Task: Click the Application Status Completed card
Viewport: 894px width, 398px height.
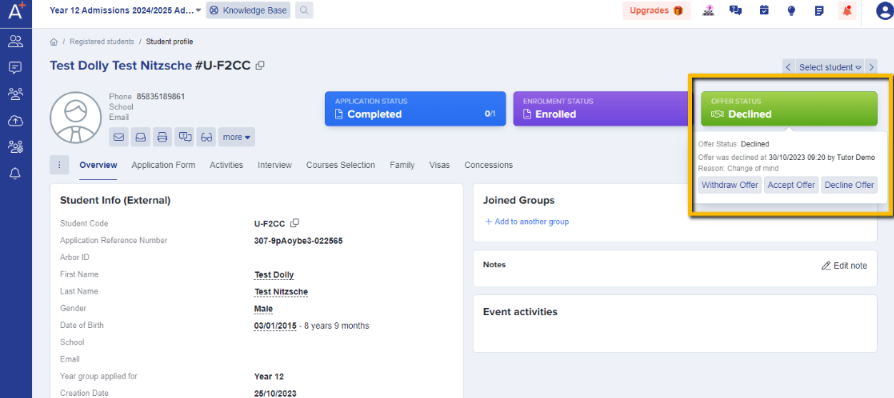Action: [415, 108]
